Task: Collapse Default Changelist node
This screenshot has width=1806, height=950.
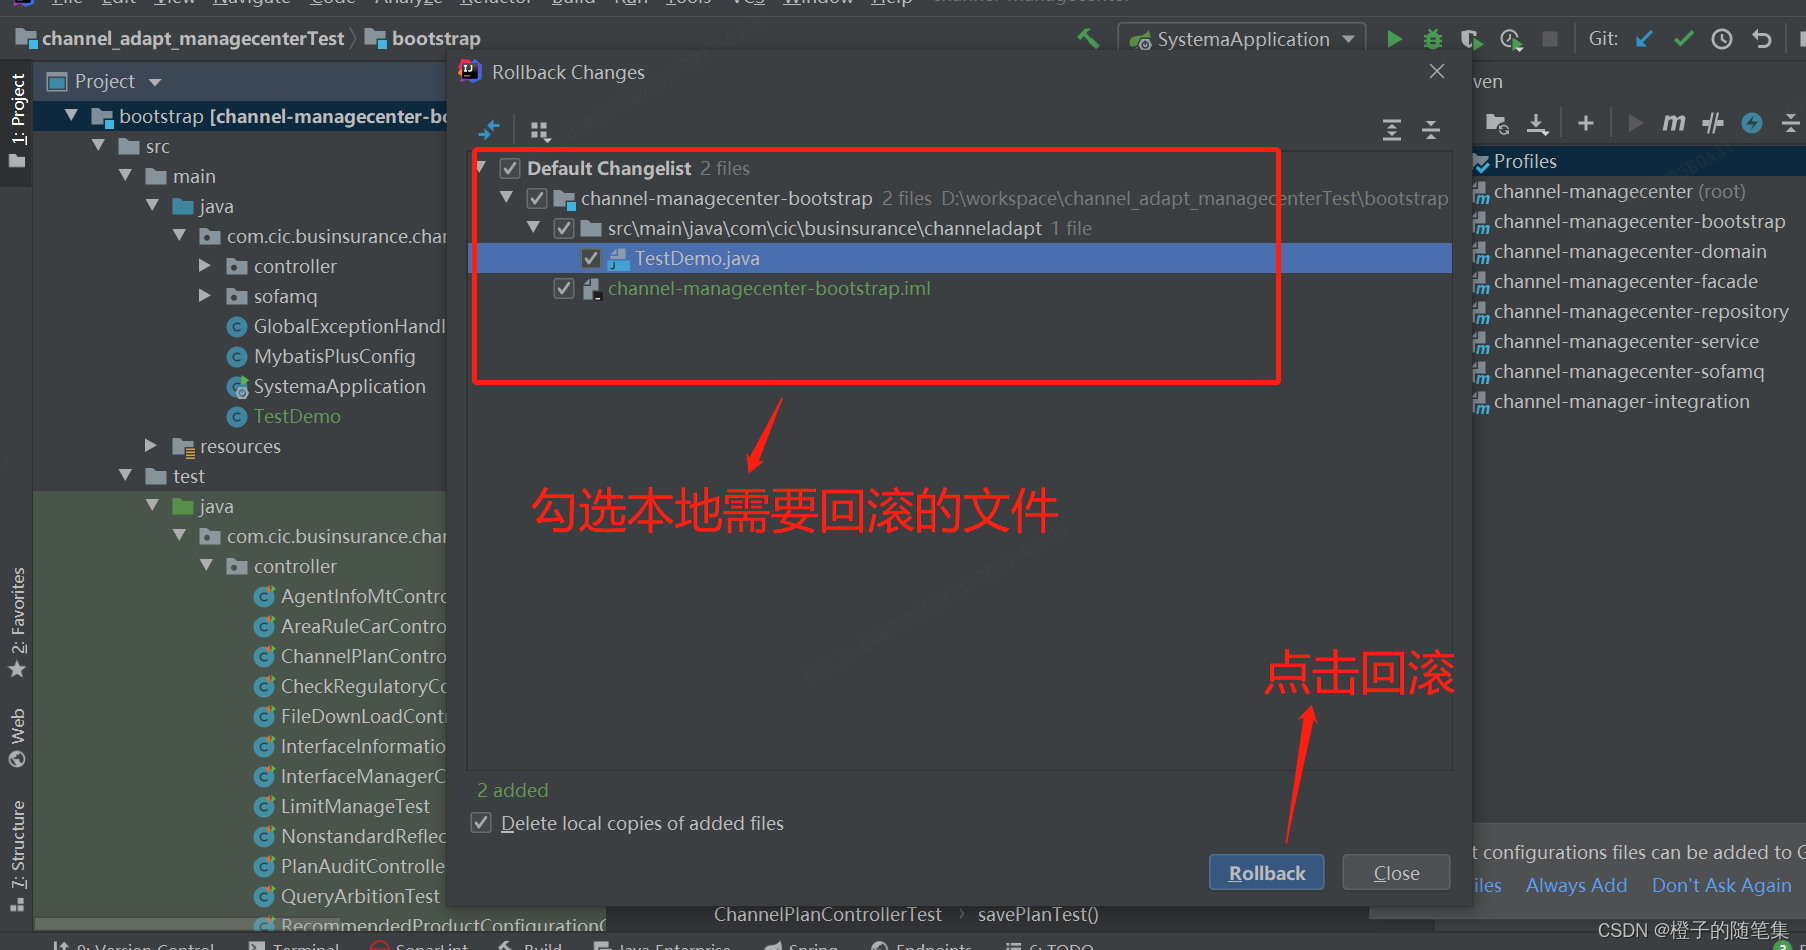Action: pos(482,167)
